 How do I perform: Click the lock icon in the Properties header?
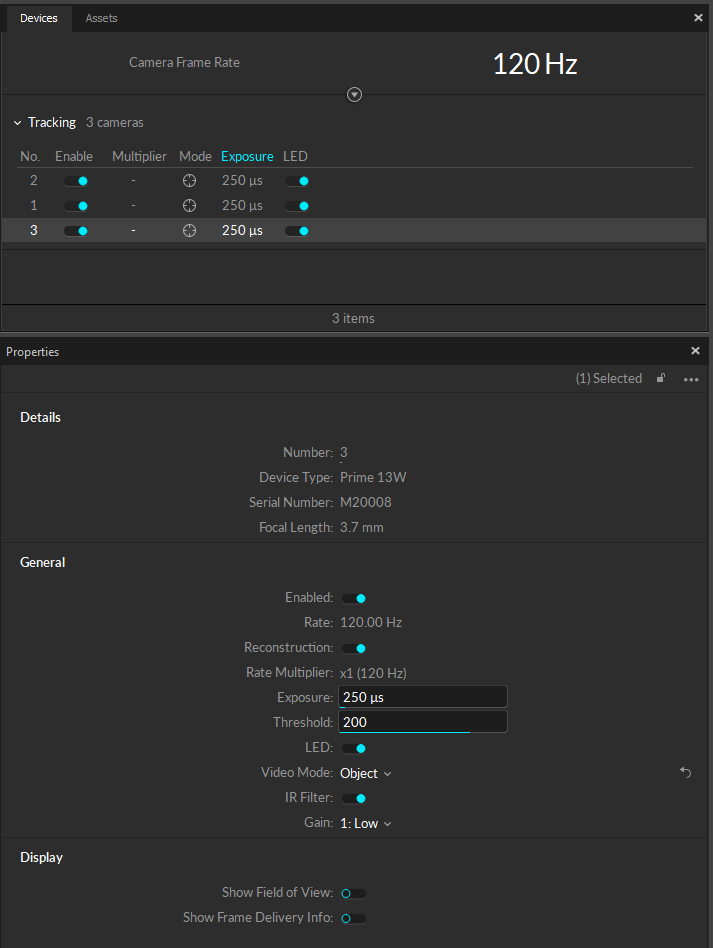661,378
